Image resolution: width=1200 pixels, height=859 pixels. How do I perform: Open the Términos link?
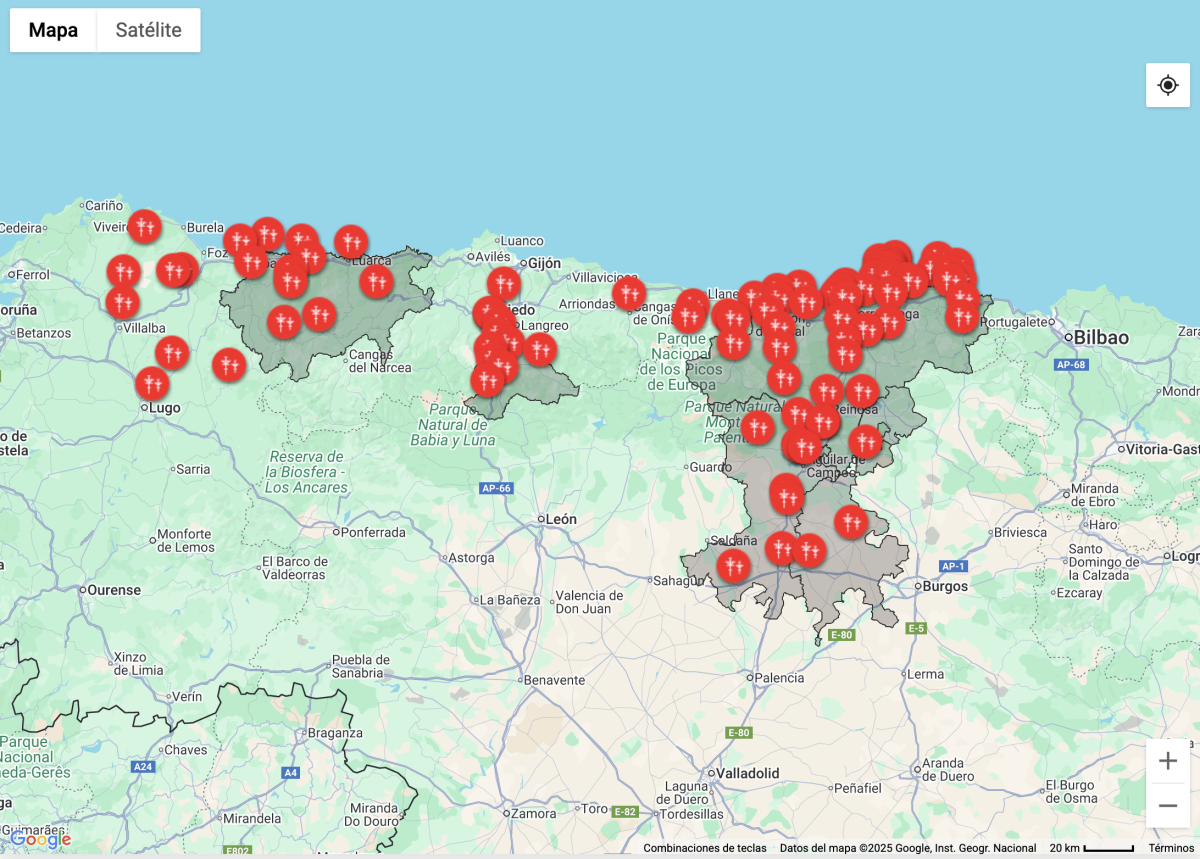[x=1170, y=848]
